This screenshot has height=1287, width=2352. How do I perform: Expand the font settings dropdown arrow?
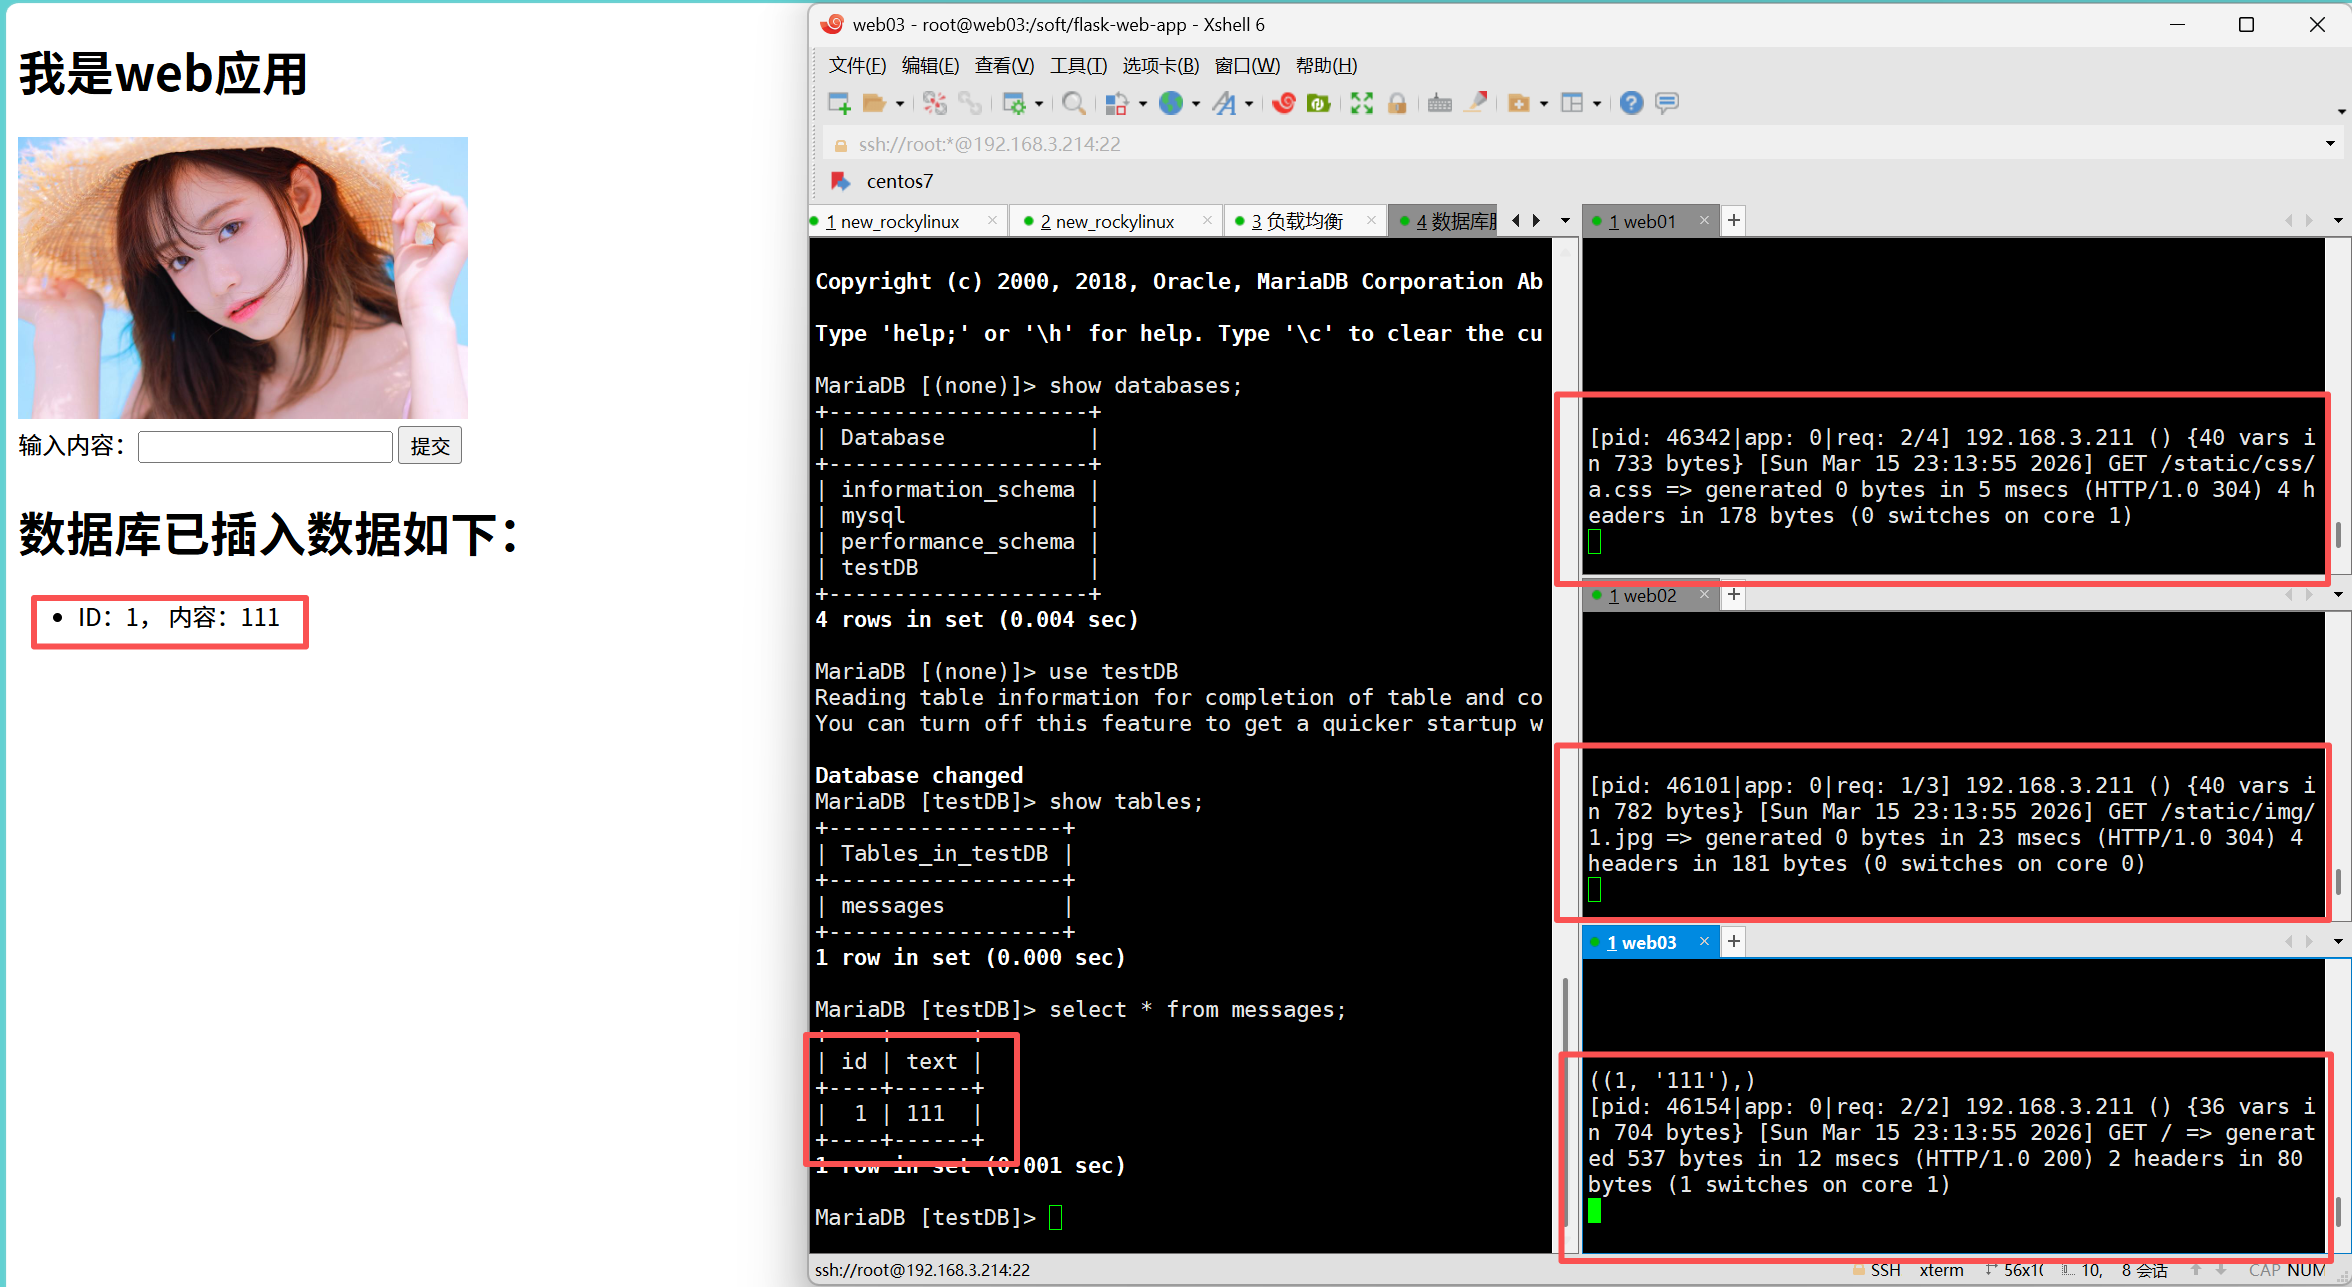coord(1249,104)
